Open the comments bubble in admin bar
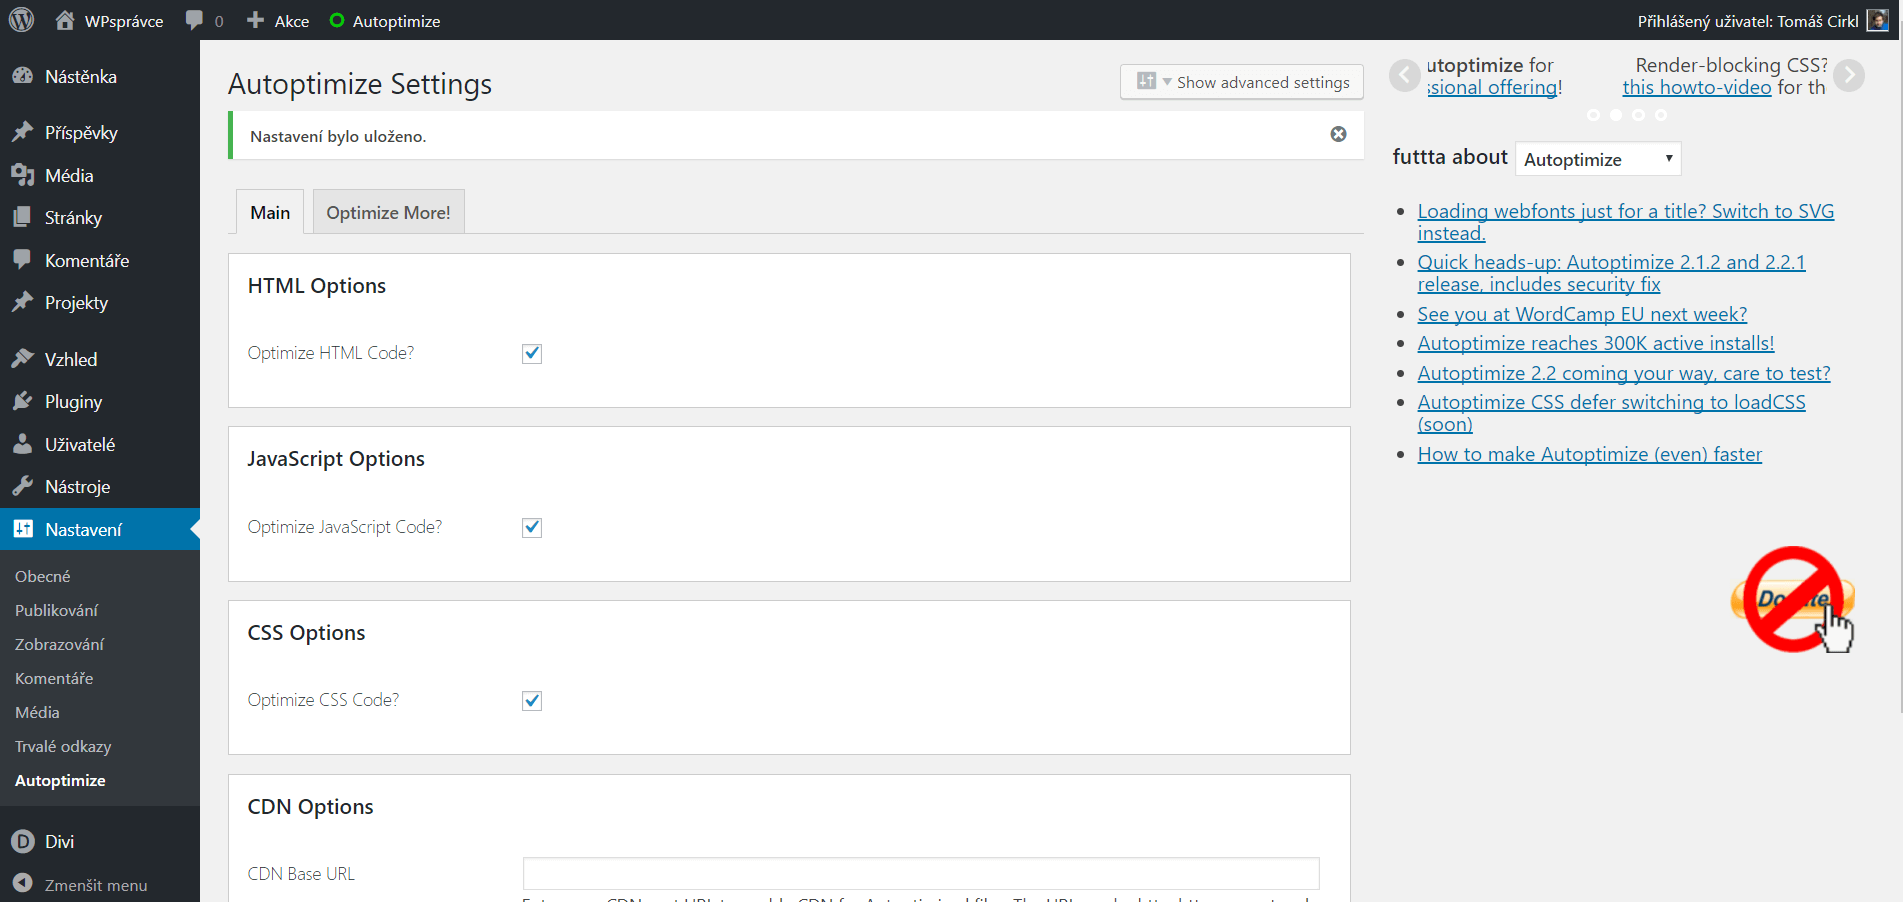 point(194,20)
